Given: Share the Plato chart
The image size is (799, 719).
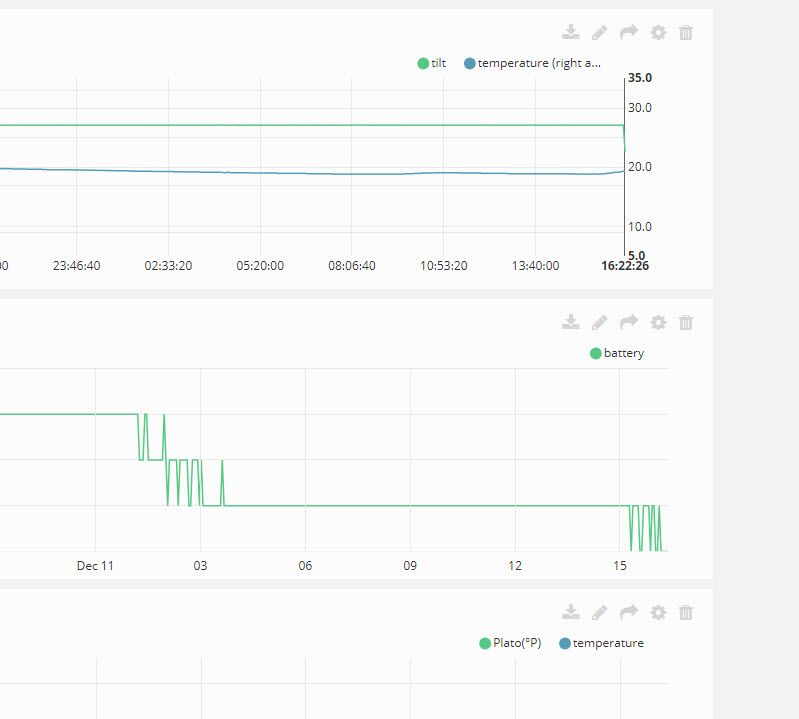Looking at the screenshot, I should [x=628, y=612].
